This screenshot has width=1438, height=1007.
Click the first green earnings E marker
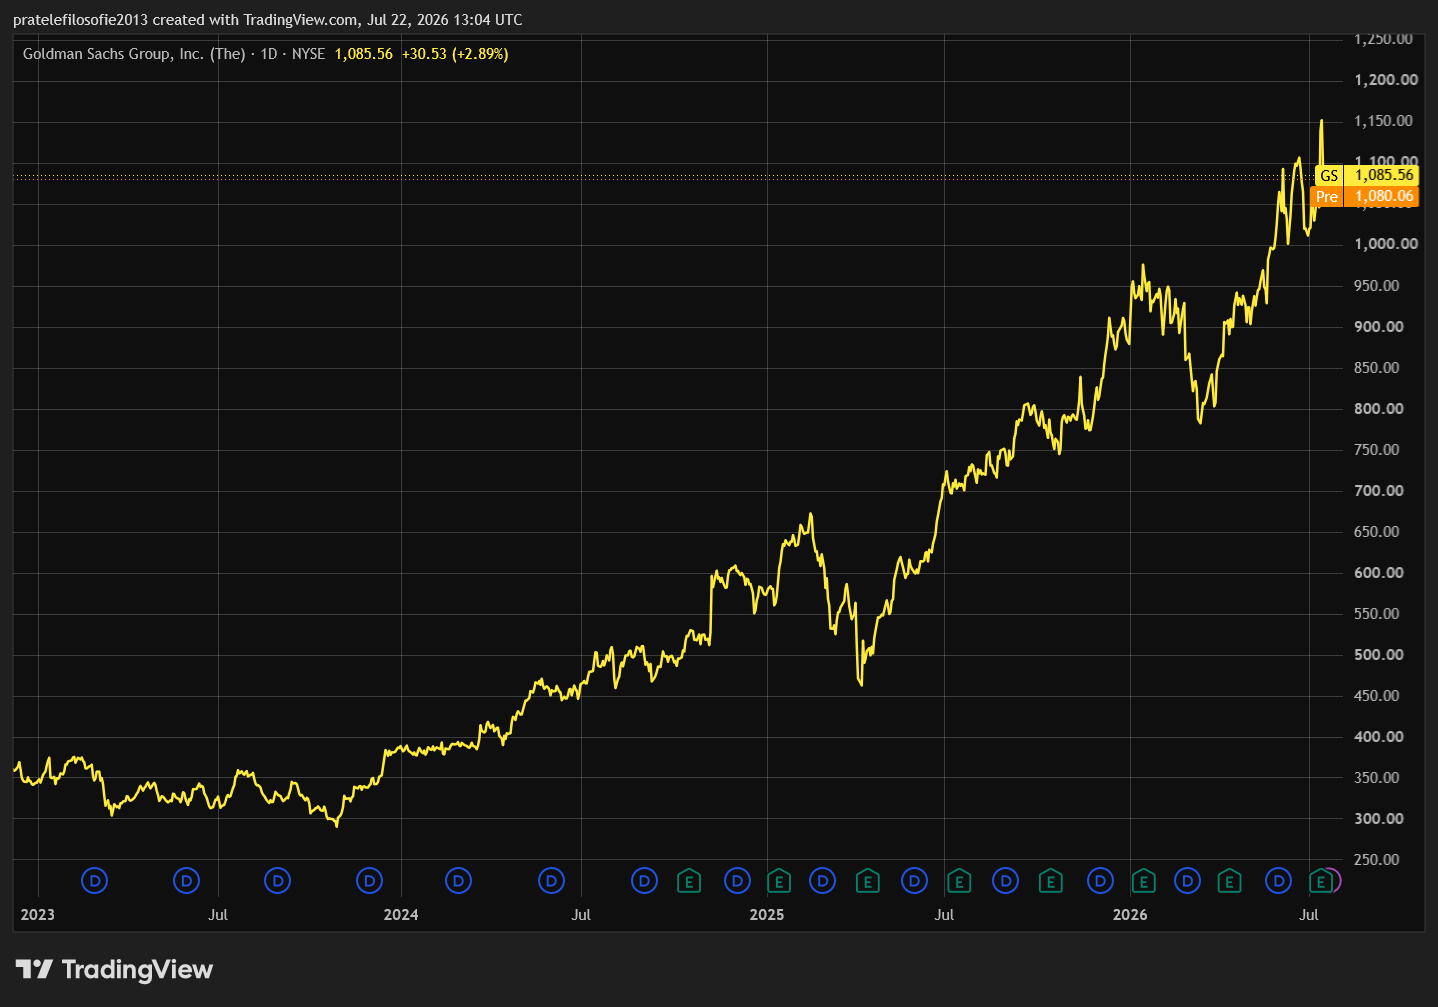(x=688, y=881)
